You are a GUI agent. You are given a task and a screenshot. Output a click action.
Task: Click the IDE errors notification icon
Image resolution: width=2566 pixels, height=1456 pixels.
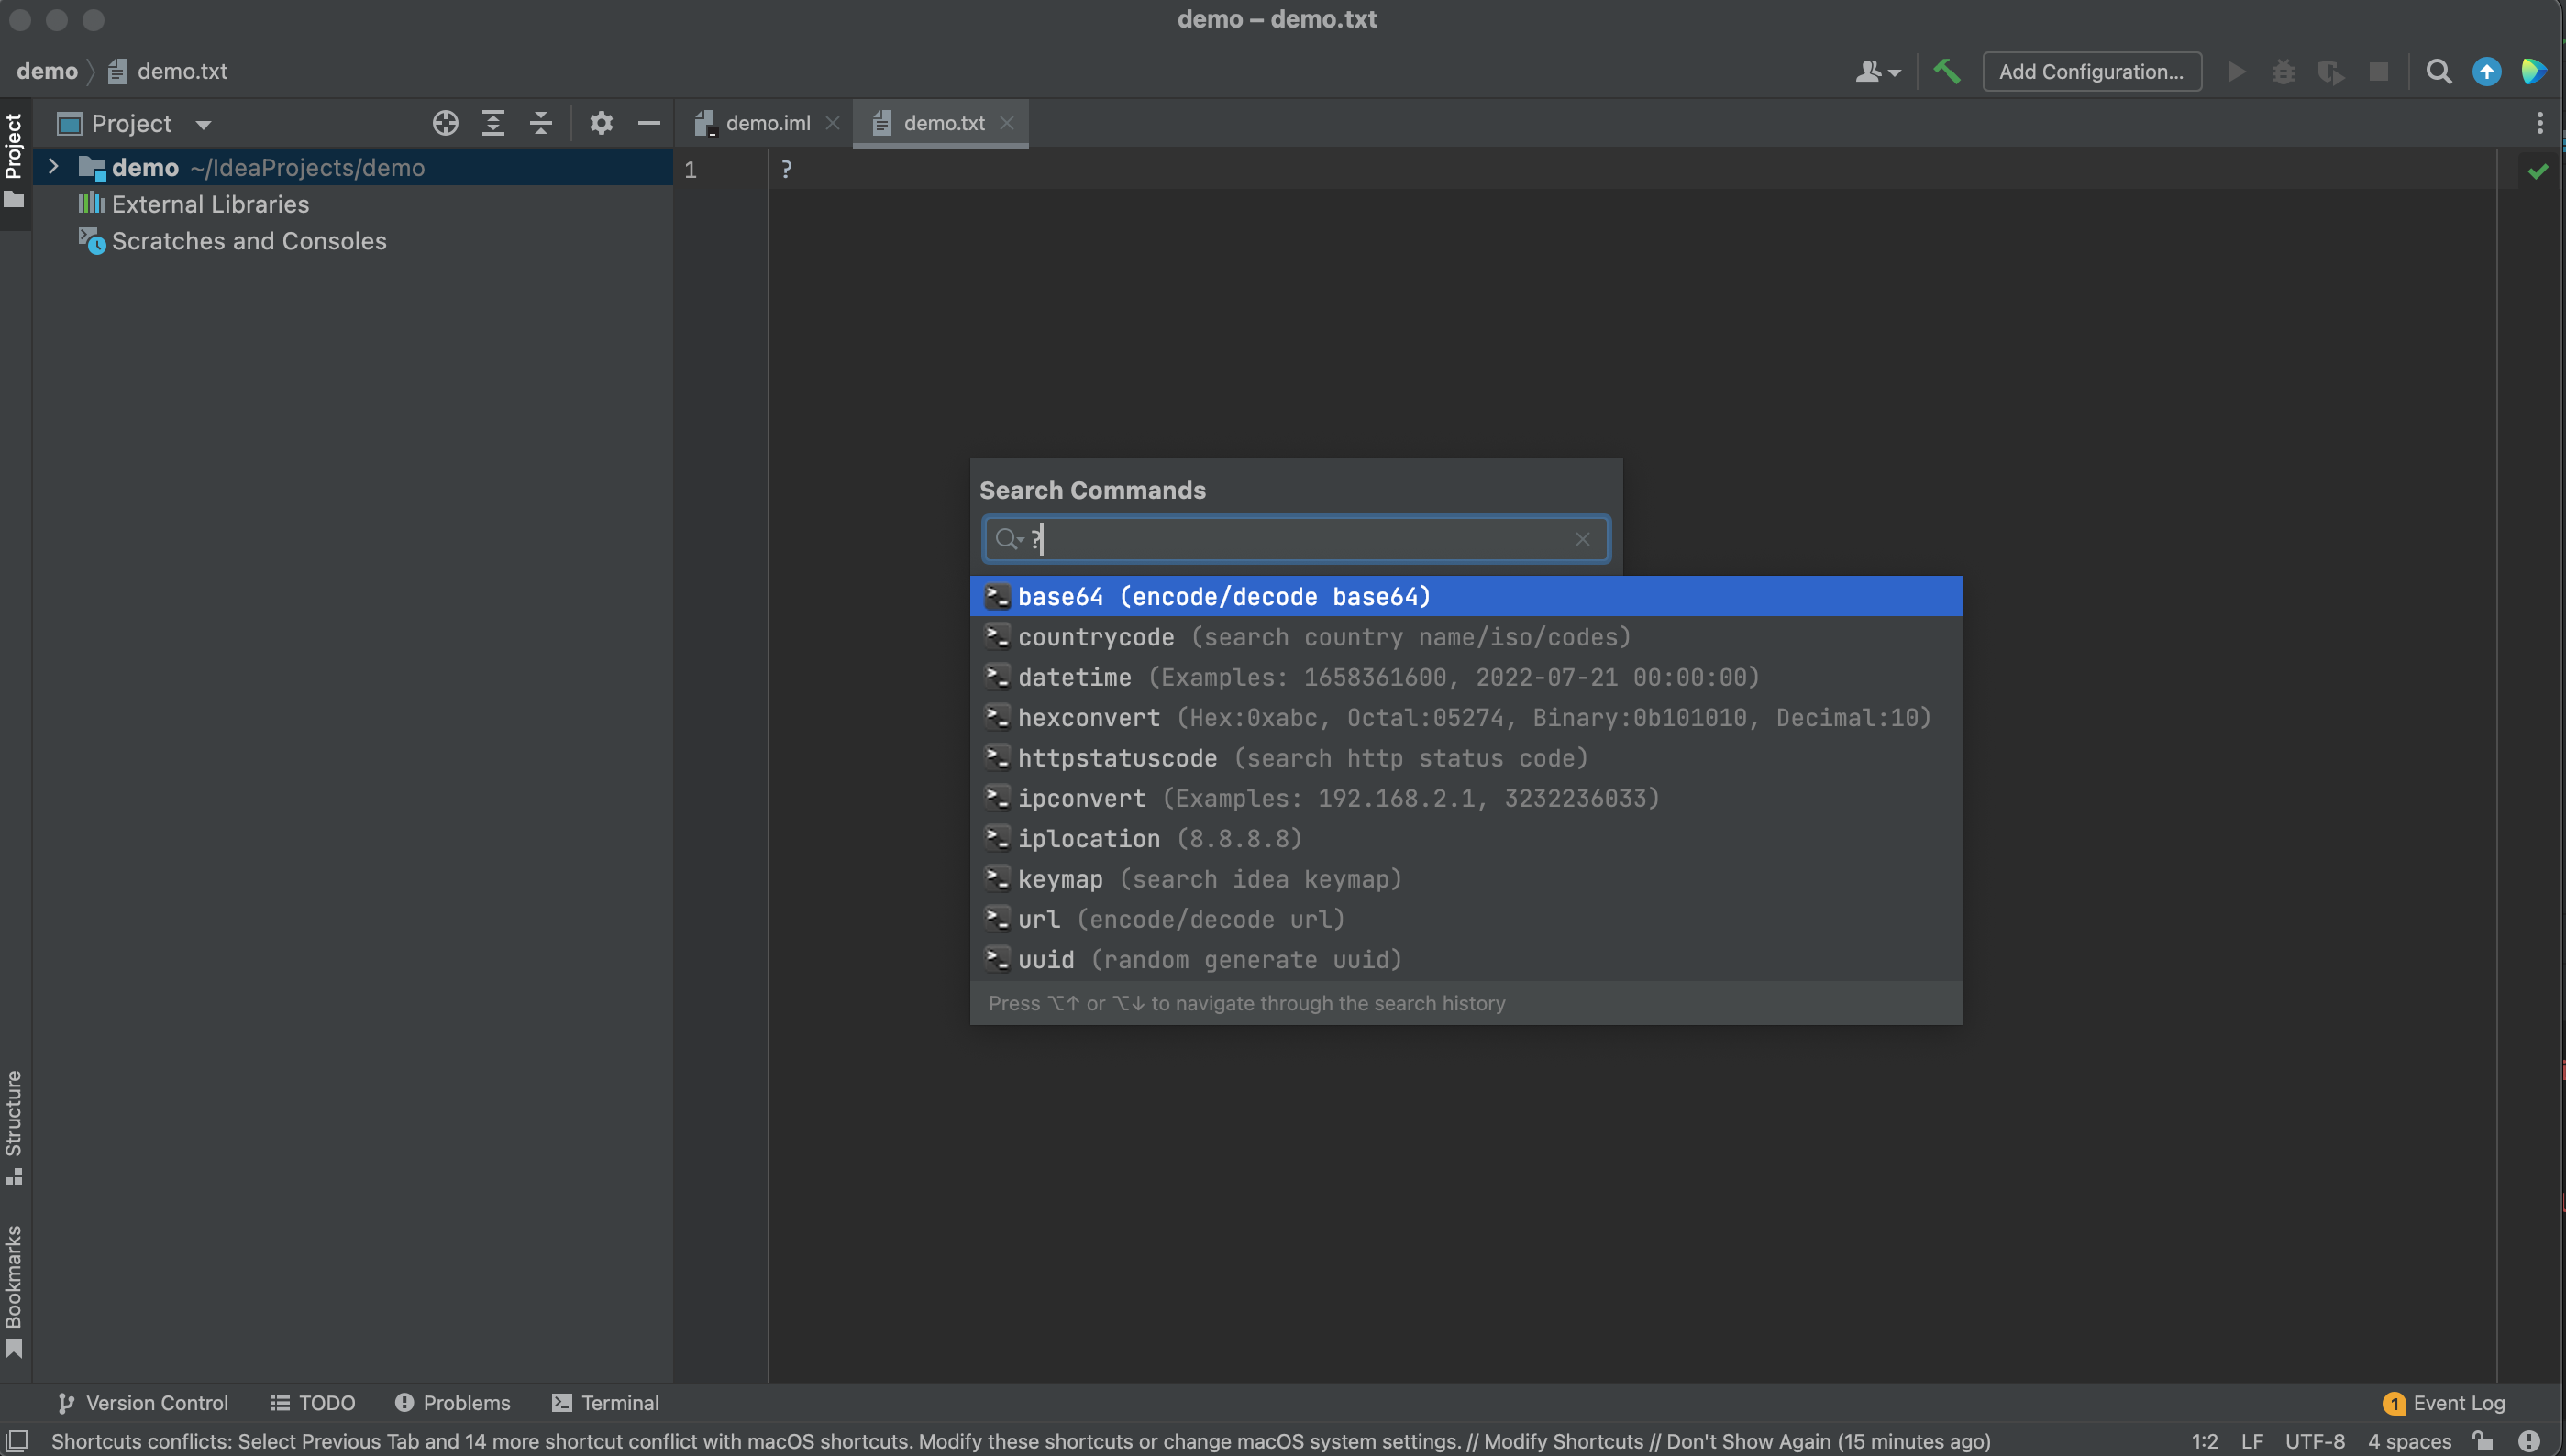[2528, 1441]
